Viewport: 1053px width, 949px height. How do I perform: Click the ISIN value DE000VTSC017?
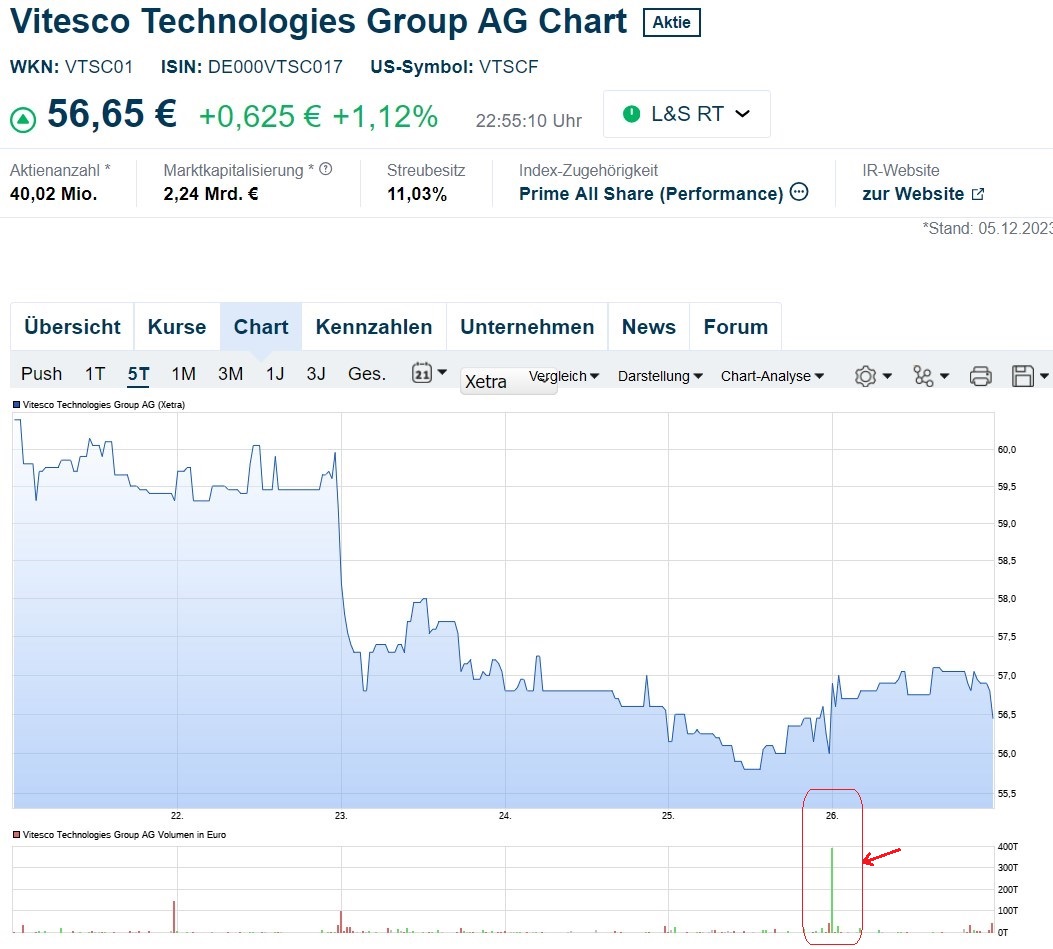[x=275, y=66]
